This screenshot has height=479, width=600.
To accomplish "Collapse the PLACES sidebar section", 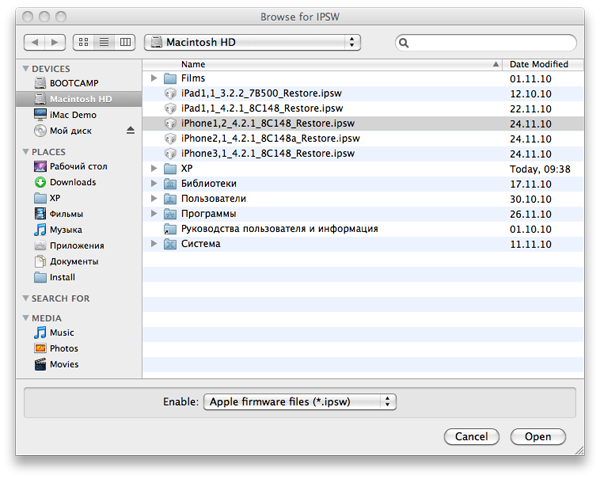I will click(26, 152).
